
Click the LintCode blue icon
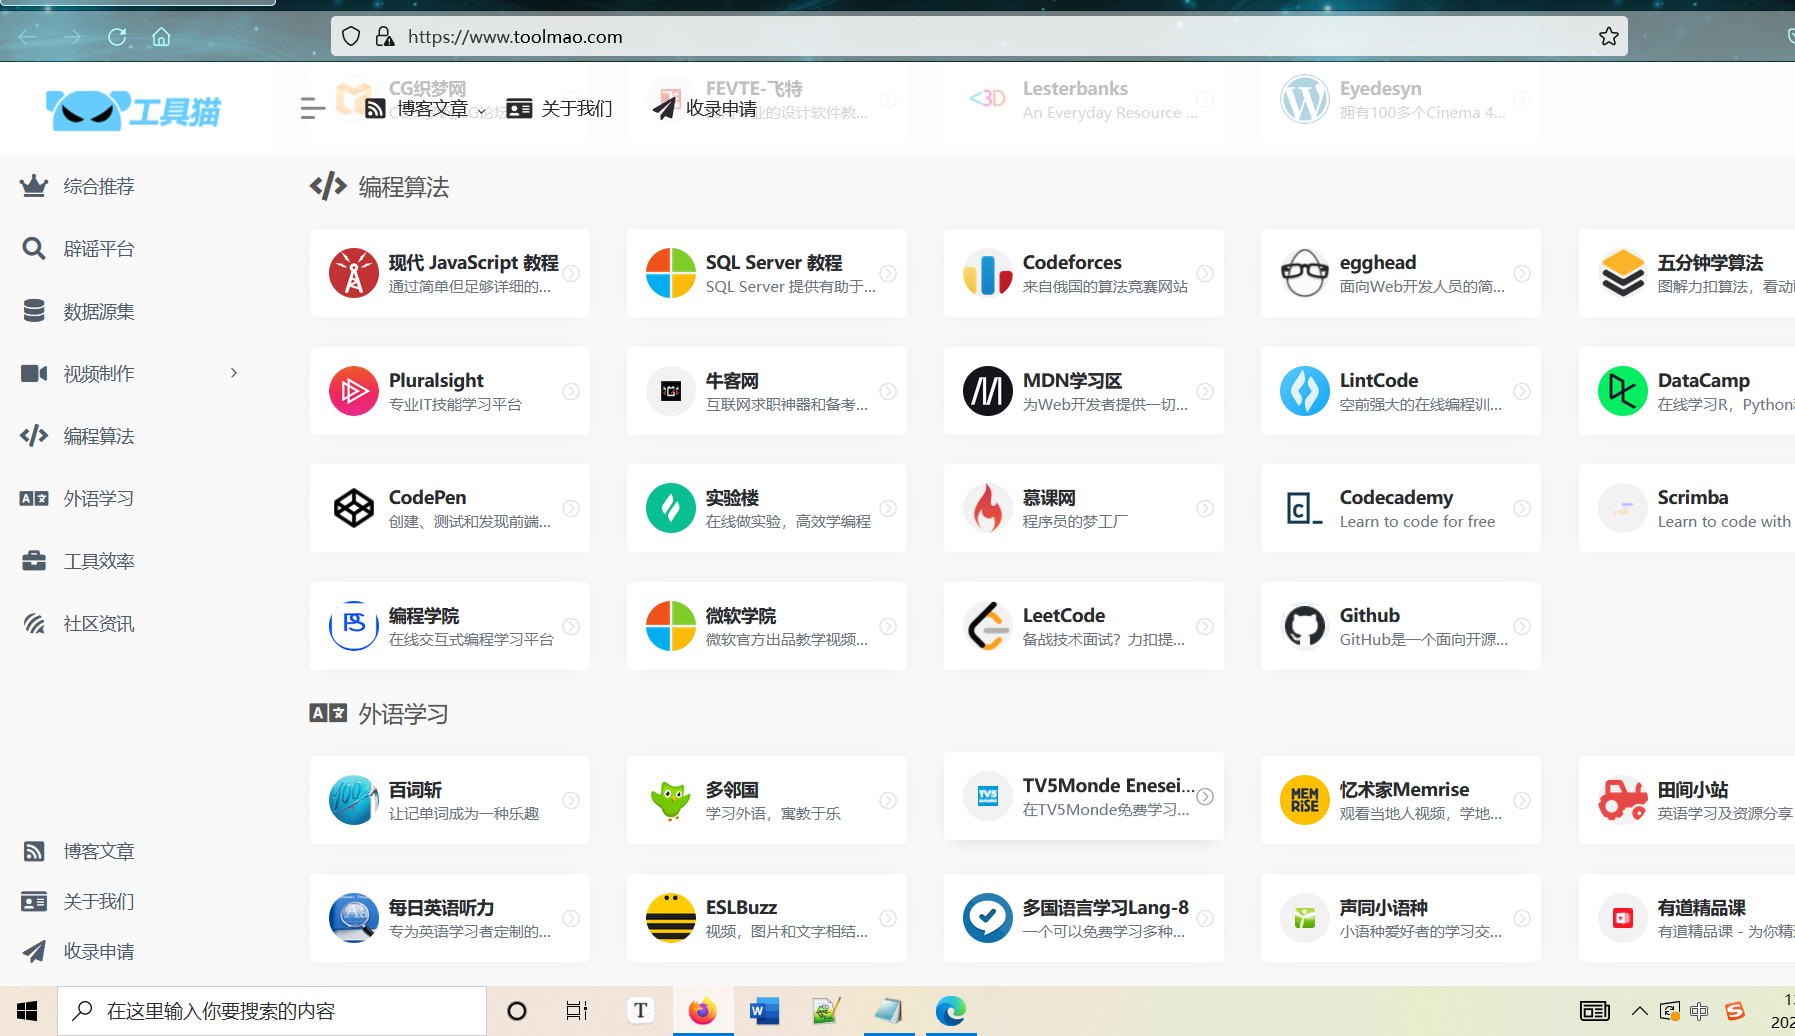tap(1305, 391)
